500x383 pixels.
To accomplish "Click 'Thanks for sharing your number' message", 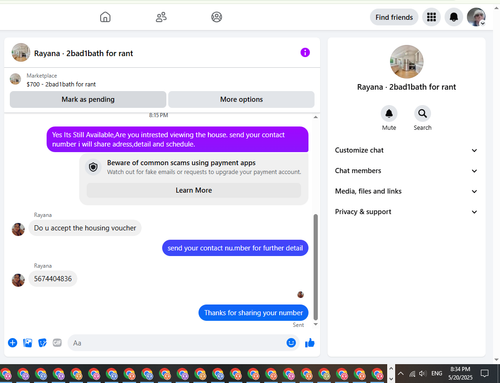I will (x=253, y=313).
